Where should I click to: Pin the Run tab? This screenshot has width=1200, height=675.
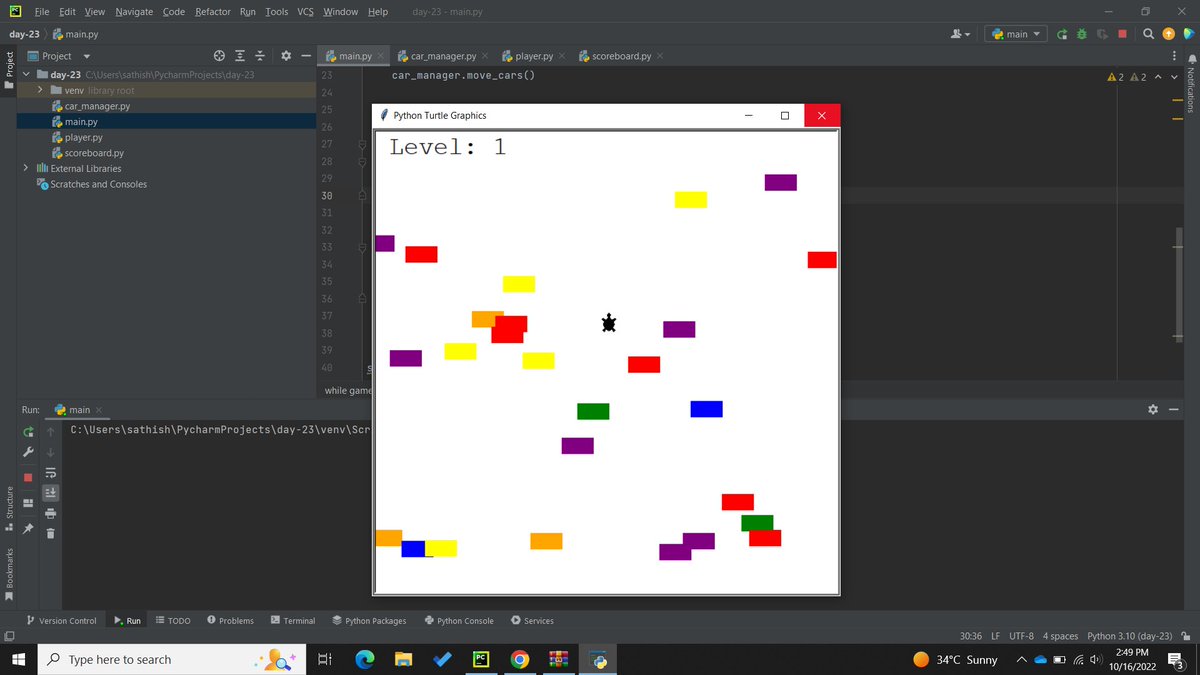pyautogui.click(x=28, y=528)
